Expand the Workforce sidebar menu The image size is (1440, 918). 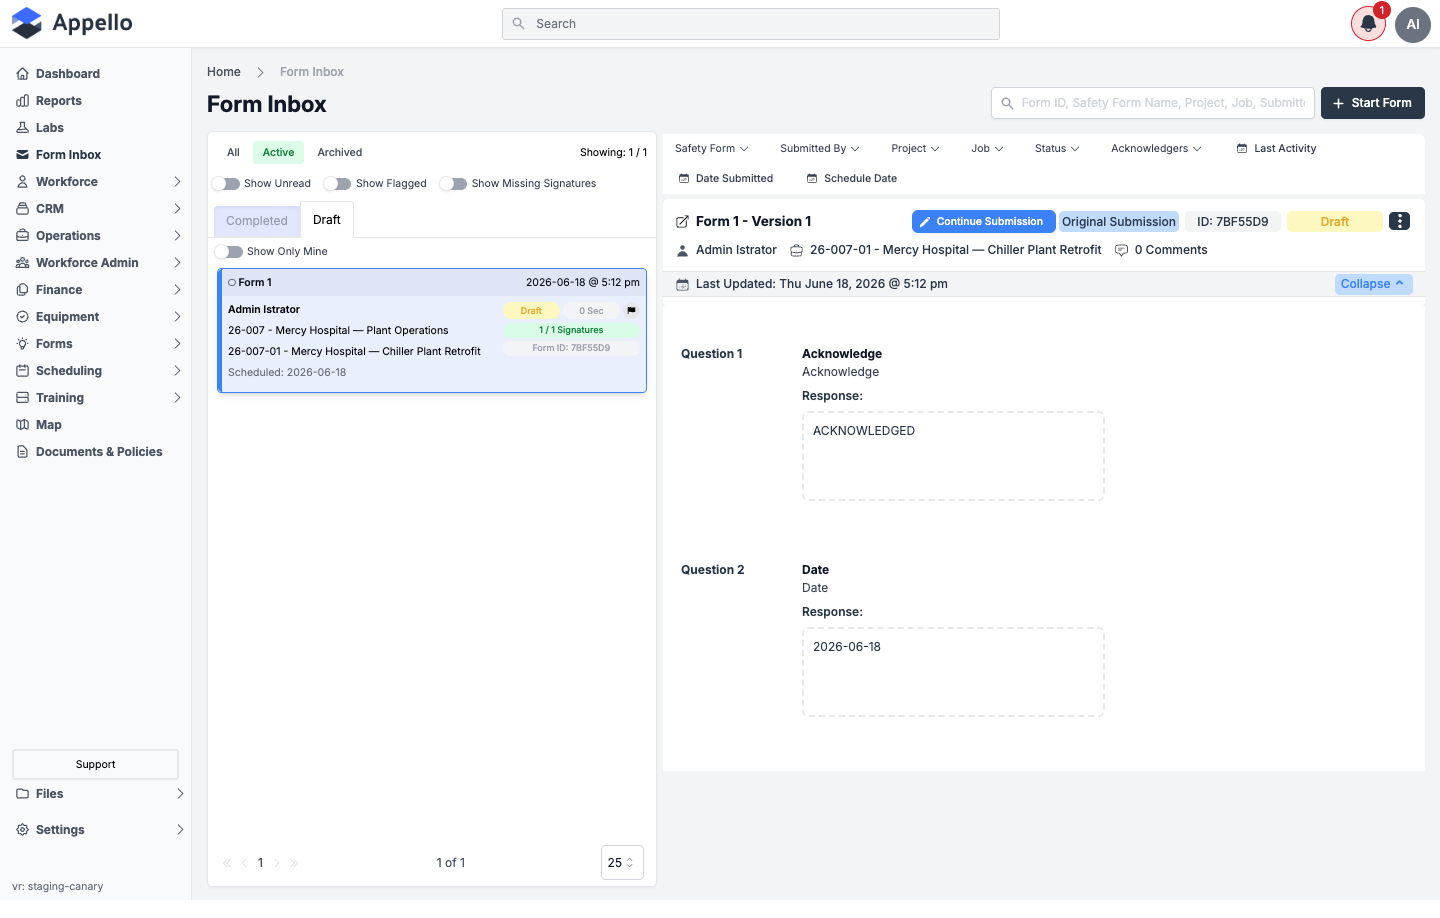[99, 182]
